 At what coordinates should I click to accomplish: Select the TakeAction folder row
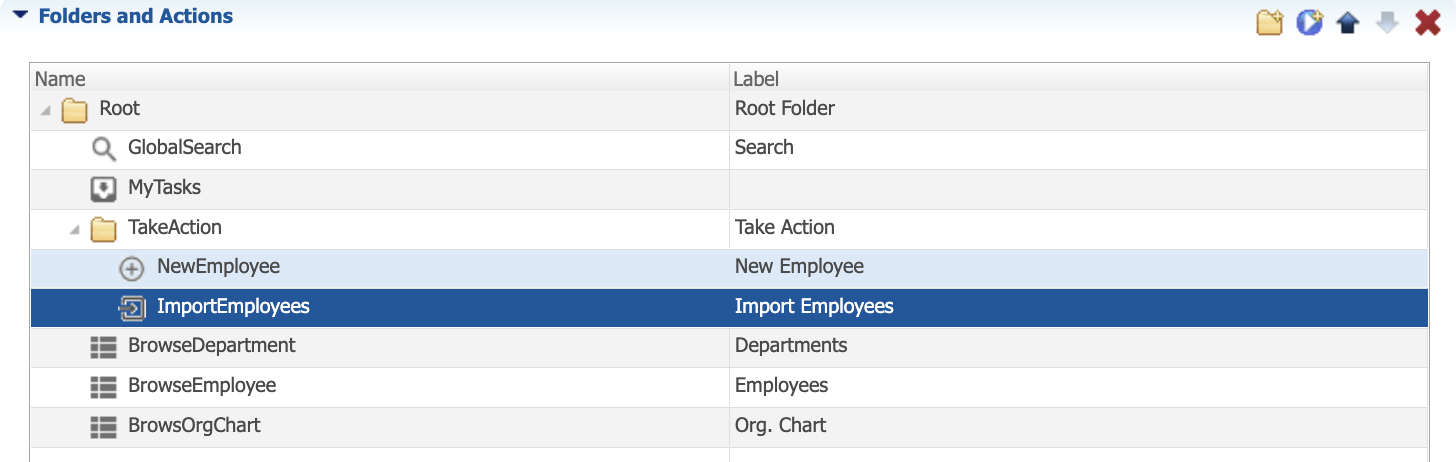tap(729, 229)
